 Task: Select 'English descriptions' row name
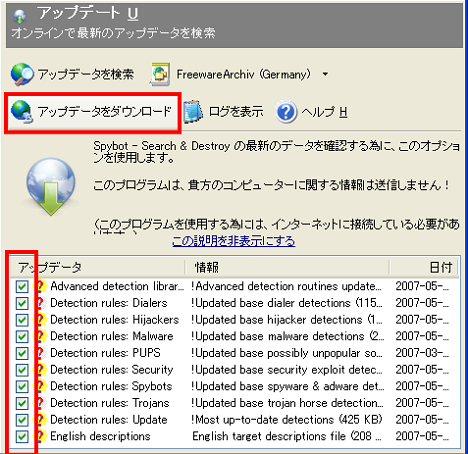(100, 436)
